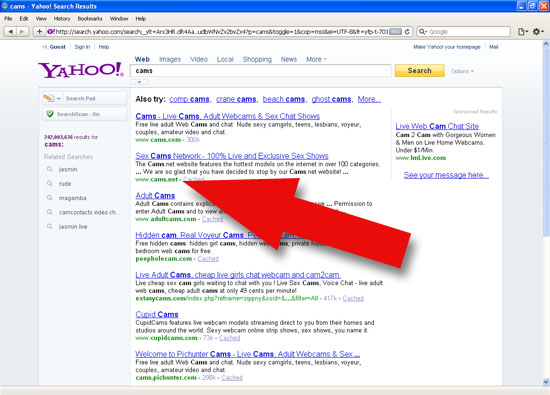Add bookmark with the plus icon

tap(39, 32)
